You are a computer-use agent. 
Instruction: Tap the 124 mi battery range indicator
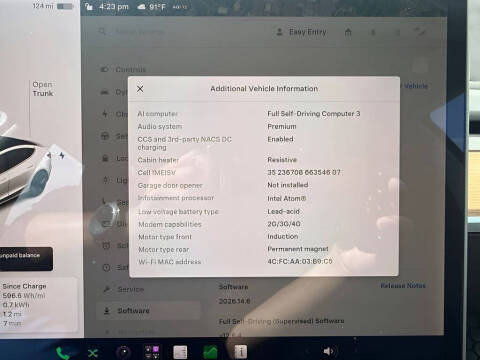point(53,6)
